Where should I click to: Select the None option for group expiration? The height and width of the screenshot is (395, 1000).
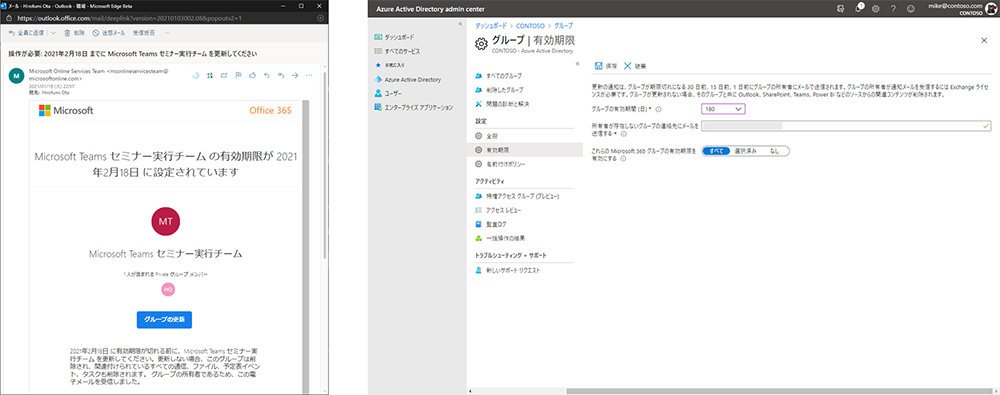pos(774,151)
